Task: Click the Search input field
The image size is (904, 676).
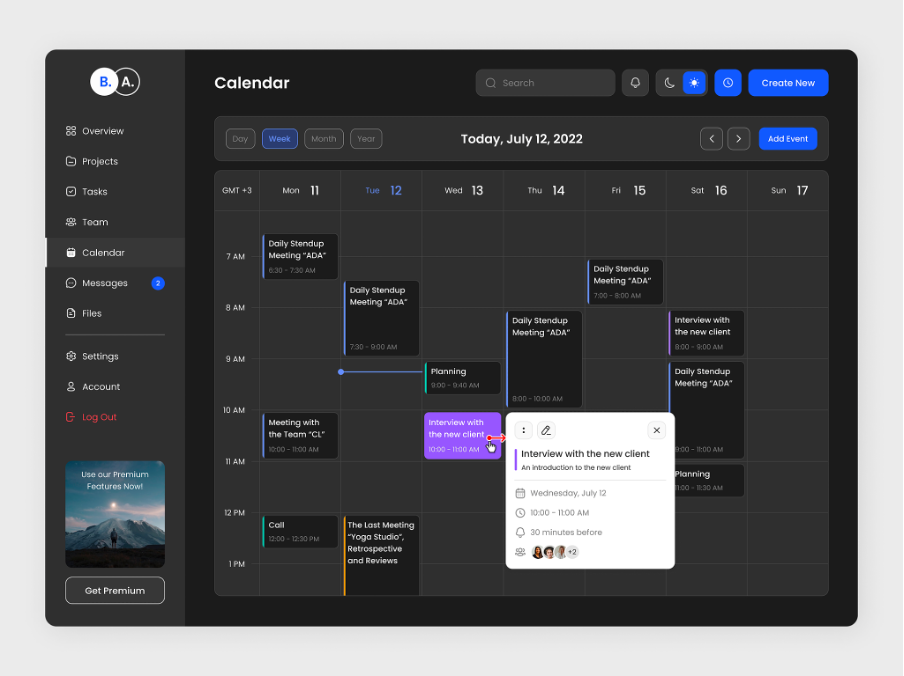Action: (545, 82)
